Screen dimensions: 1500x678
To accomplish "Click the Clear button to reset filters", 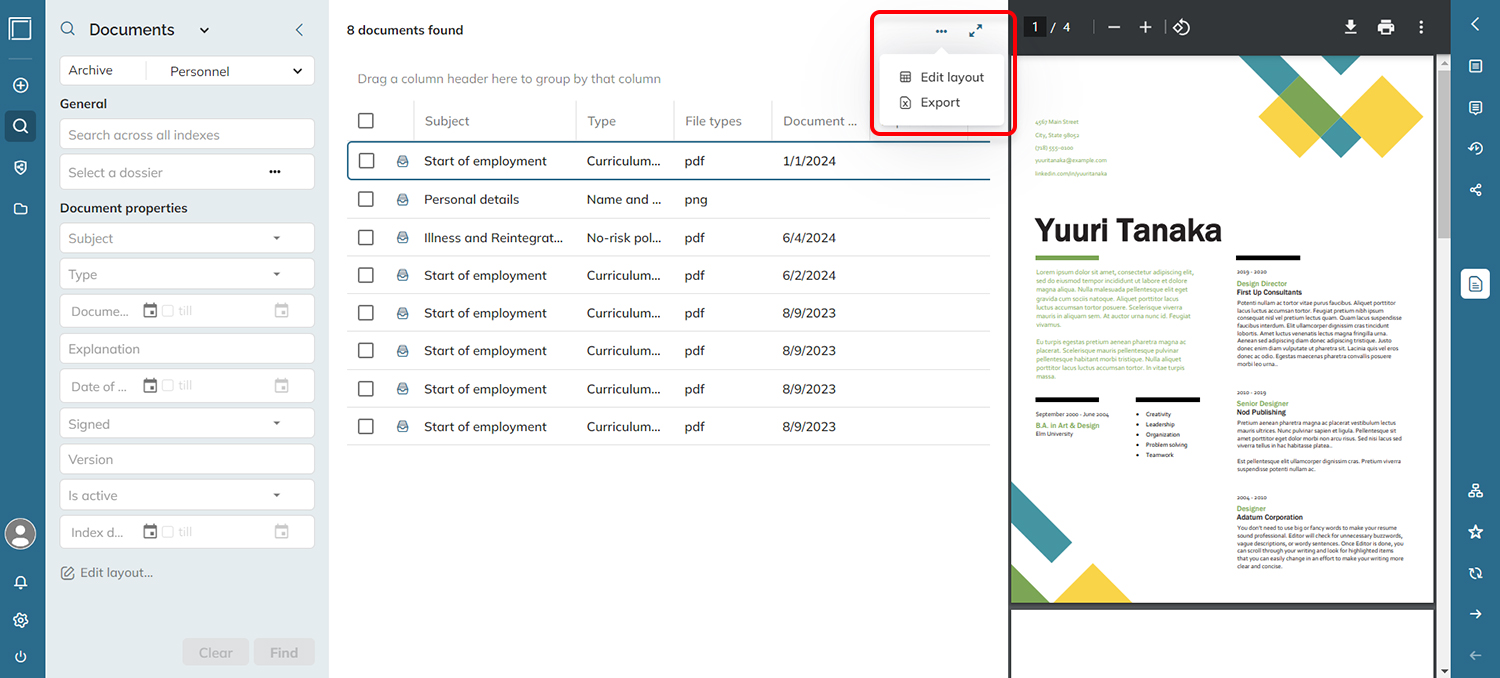I will 215,651.
